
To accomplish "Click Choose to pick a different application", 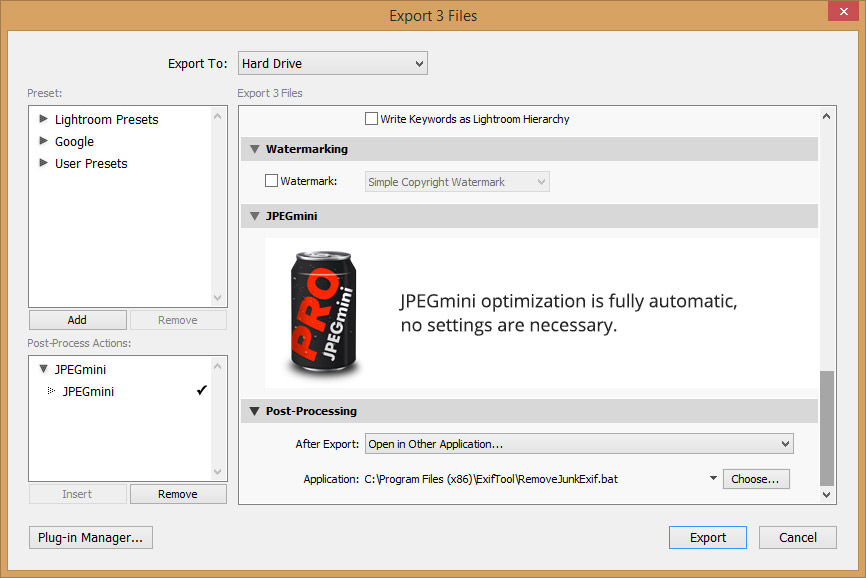I will point(755,479).
